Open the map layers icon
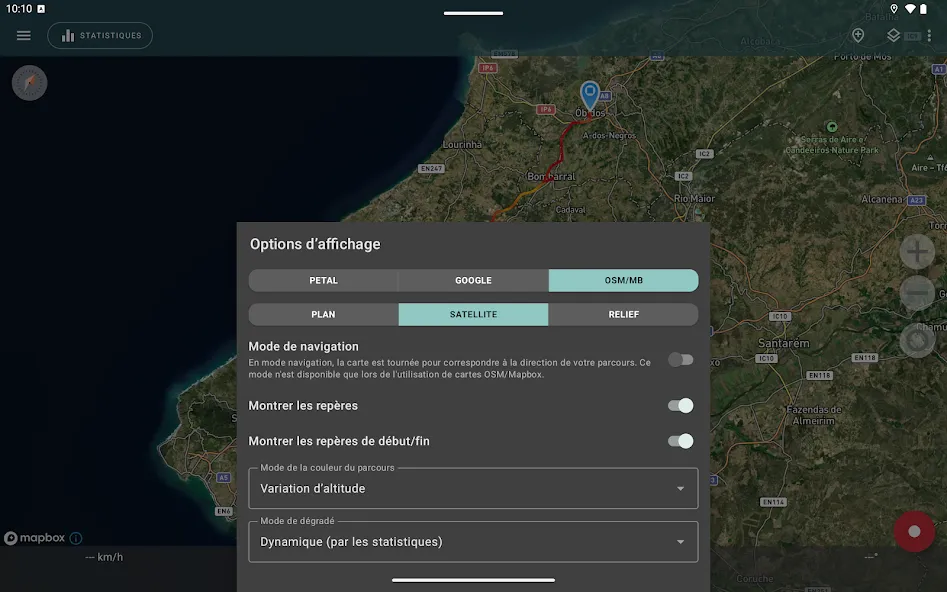947x592 pixels. pos(893,36)
